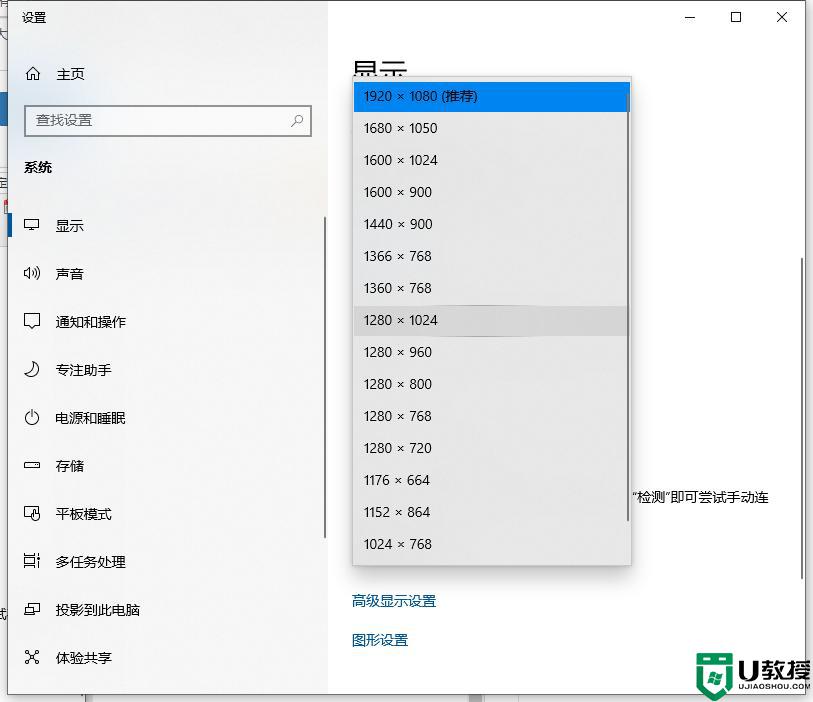
Task: Choose resolution 1280 × 1024
Action: point(490,320)
